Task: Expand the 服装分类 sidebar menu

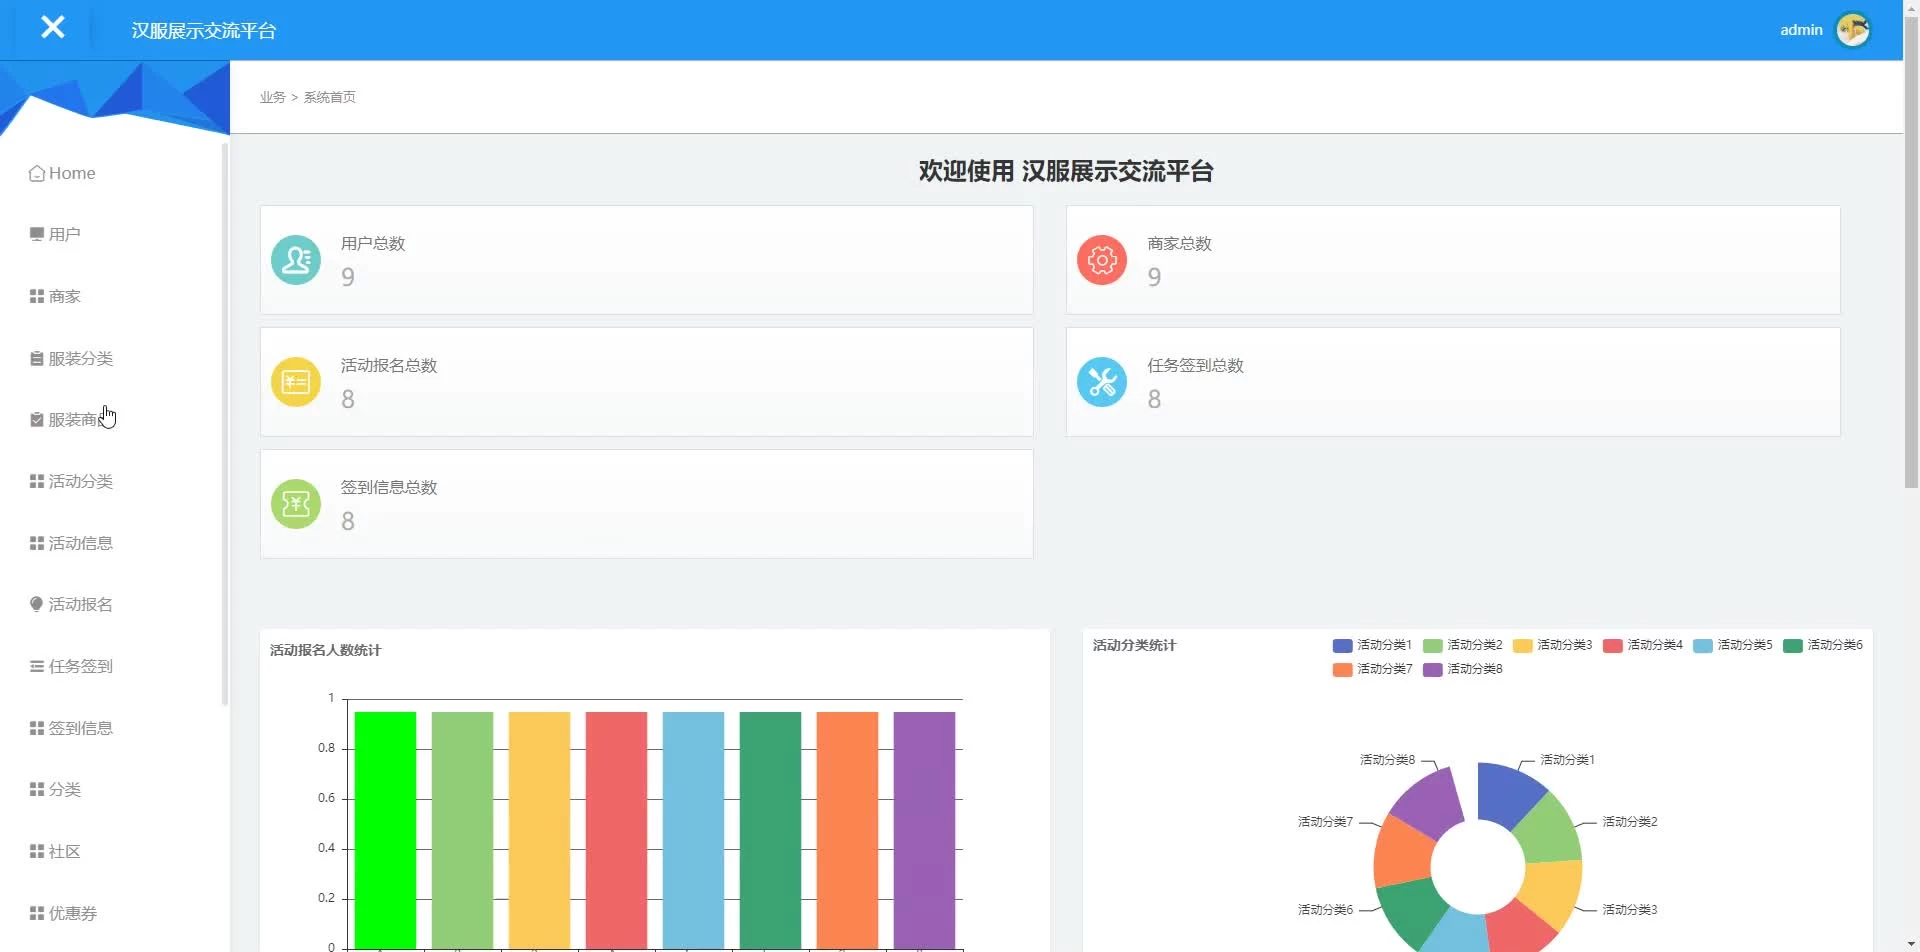Action: point(80,359)
